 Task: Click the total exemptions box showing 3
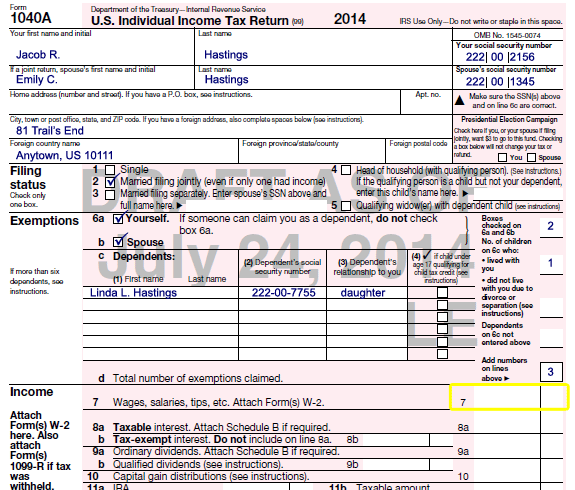point(551,372)
